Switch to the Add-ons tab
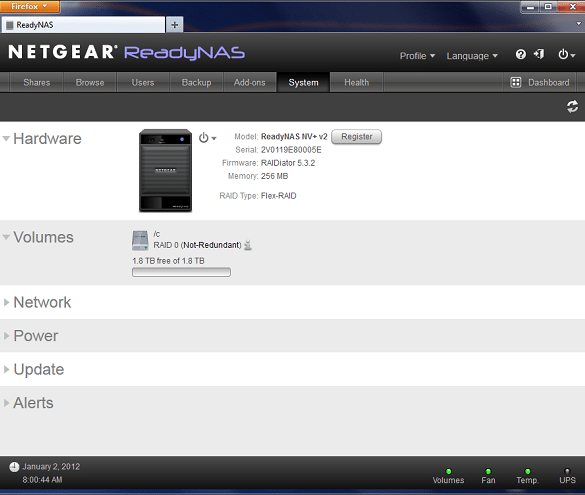 pyautogui.click(x=250, y=82)
